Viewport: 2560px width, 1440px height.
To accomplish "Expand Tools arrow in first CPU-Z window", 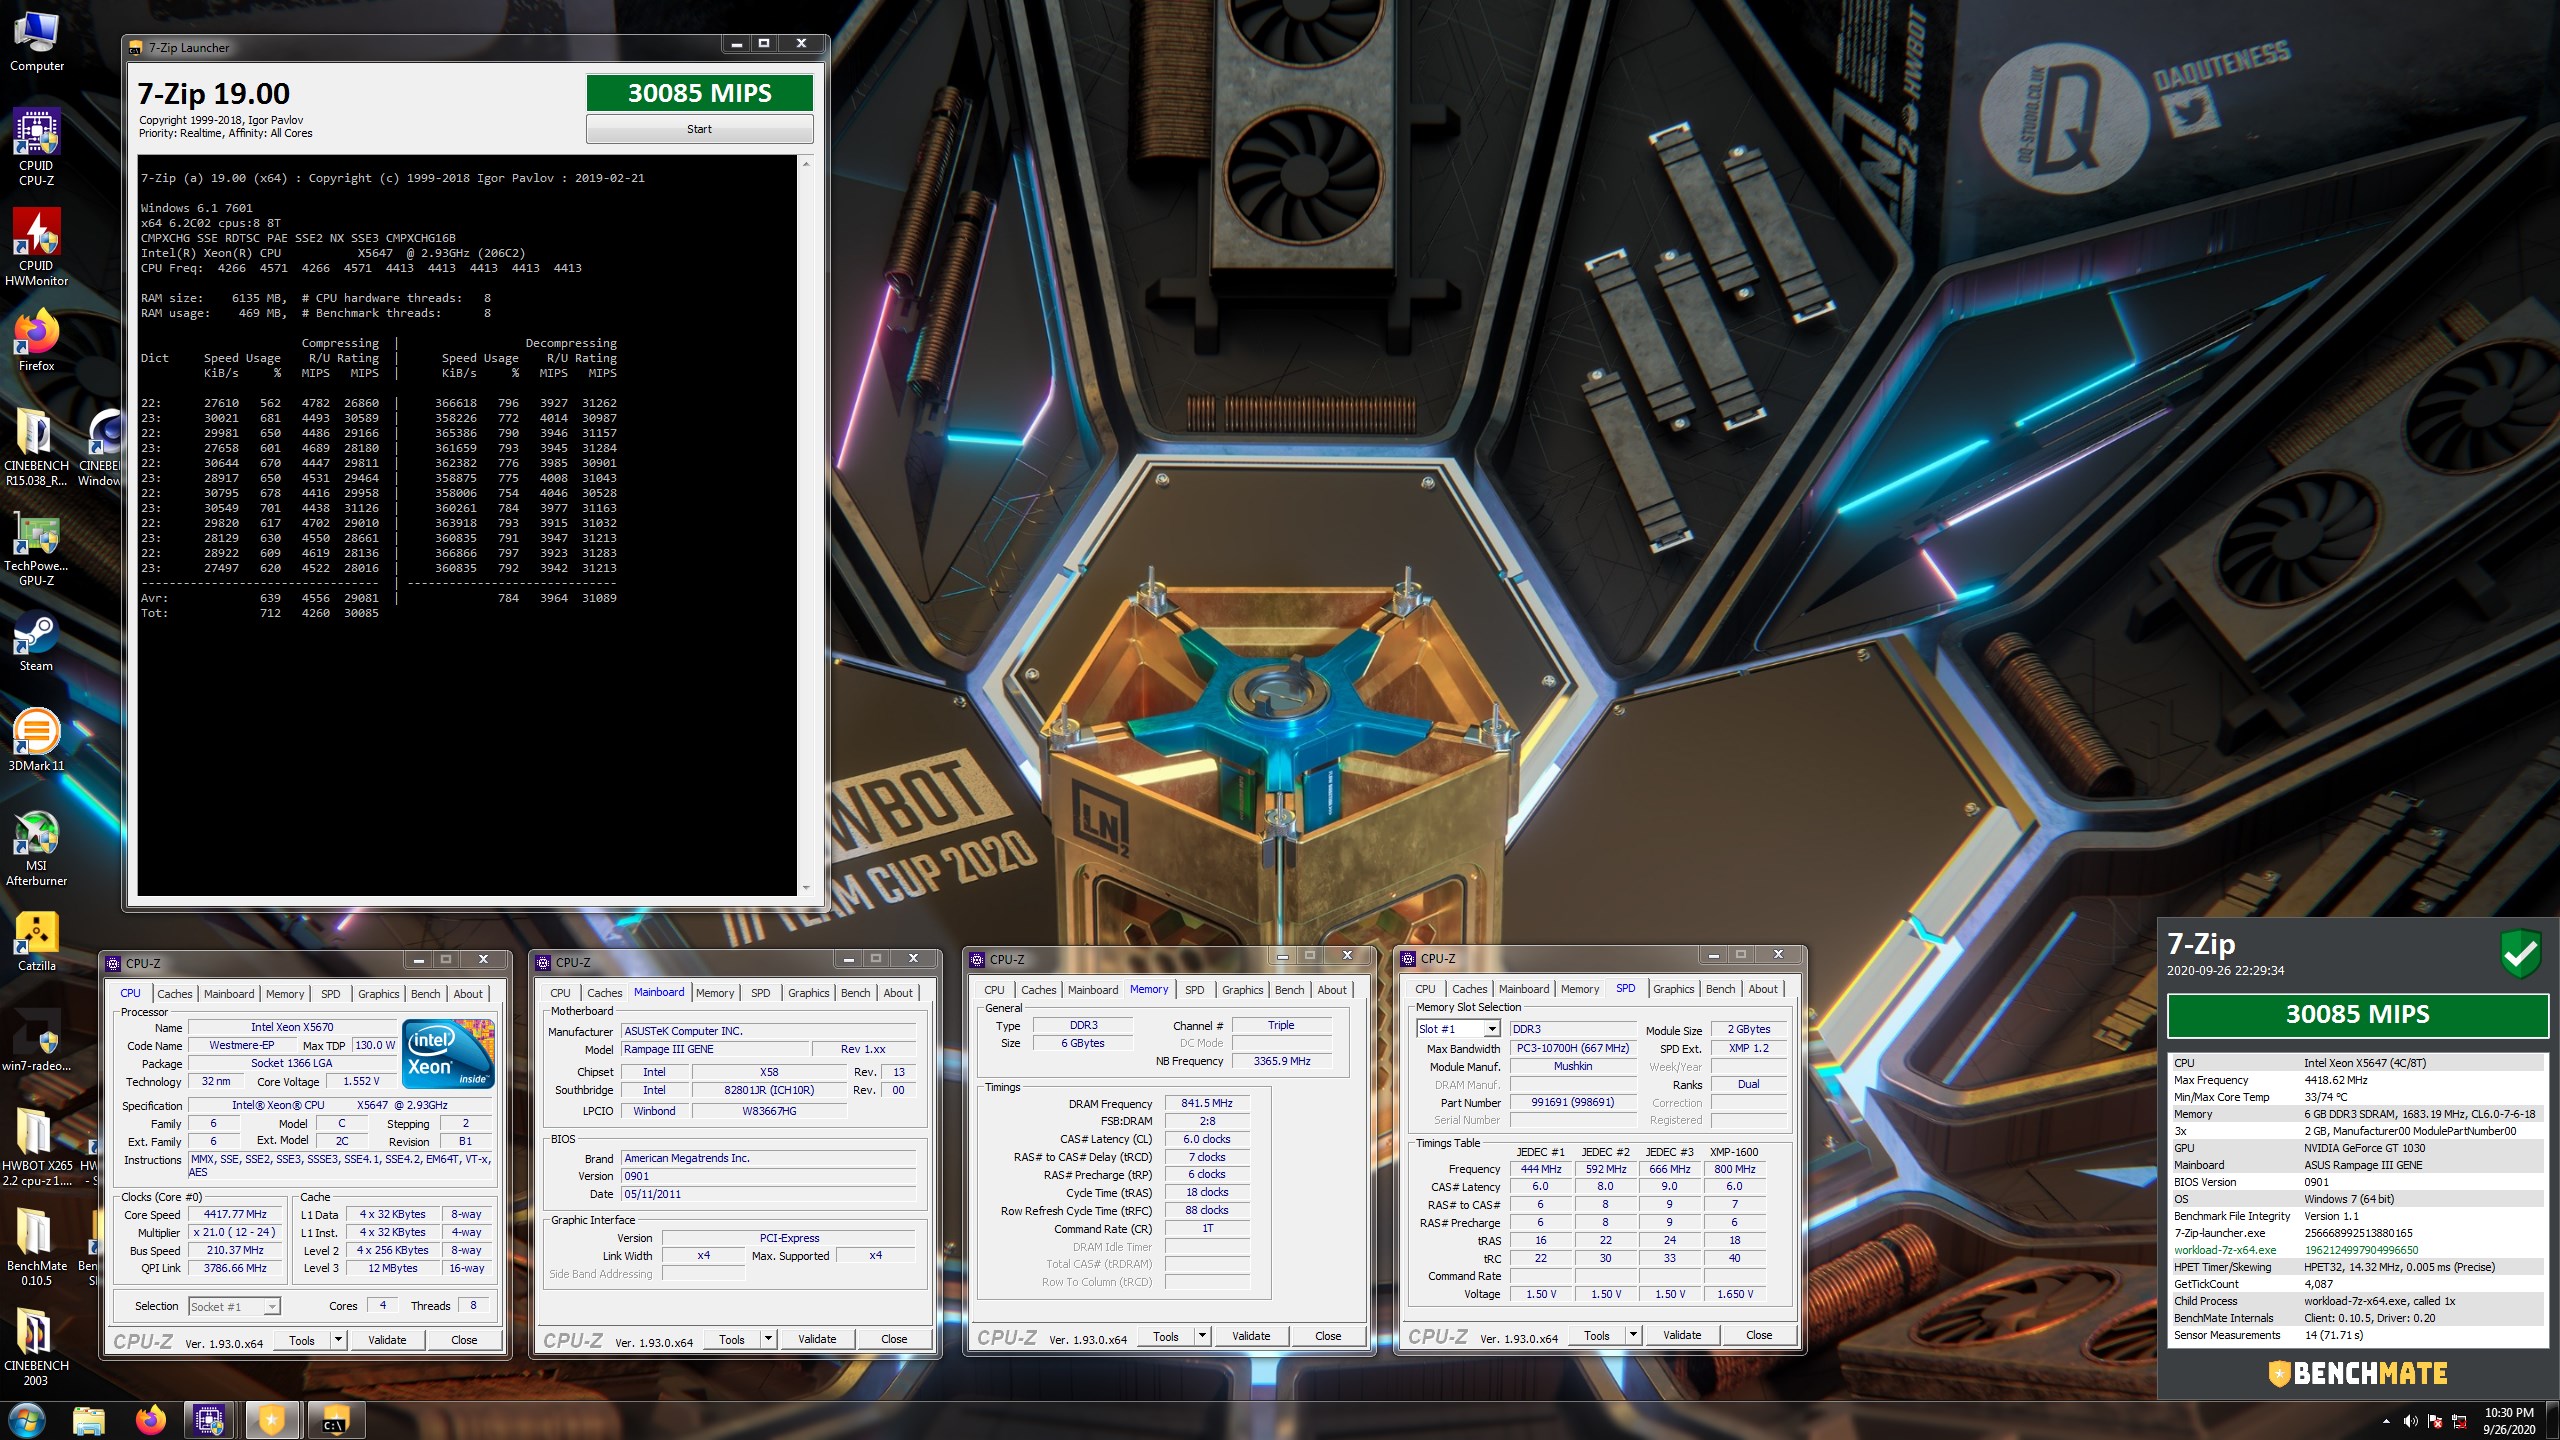I will coord(338,1340).
